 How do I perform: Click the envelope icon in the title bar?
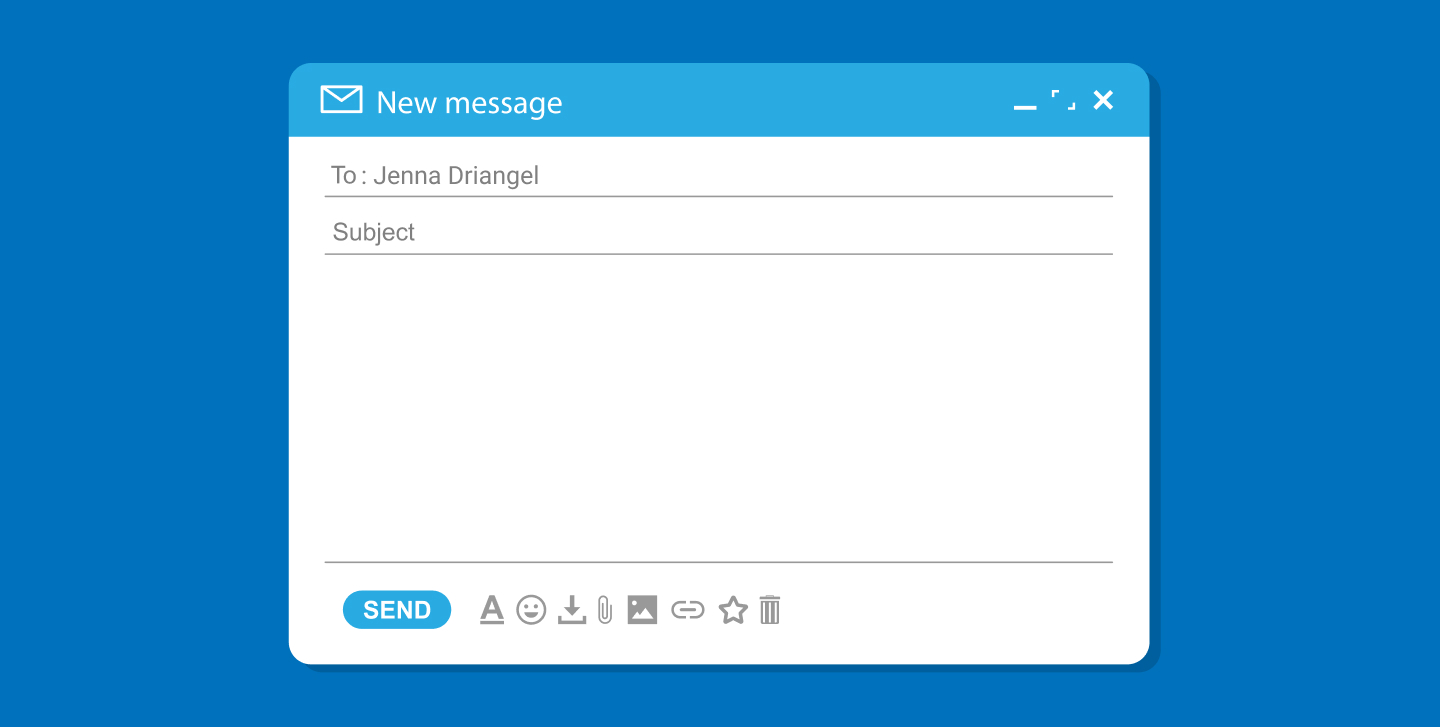click(x=341, y=100)
